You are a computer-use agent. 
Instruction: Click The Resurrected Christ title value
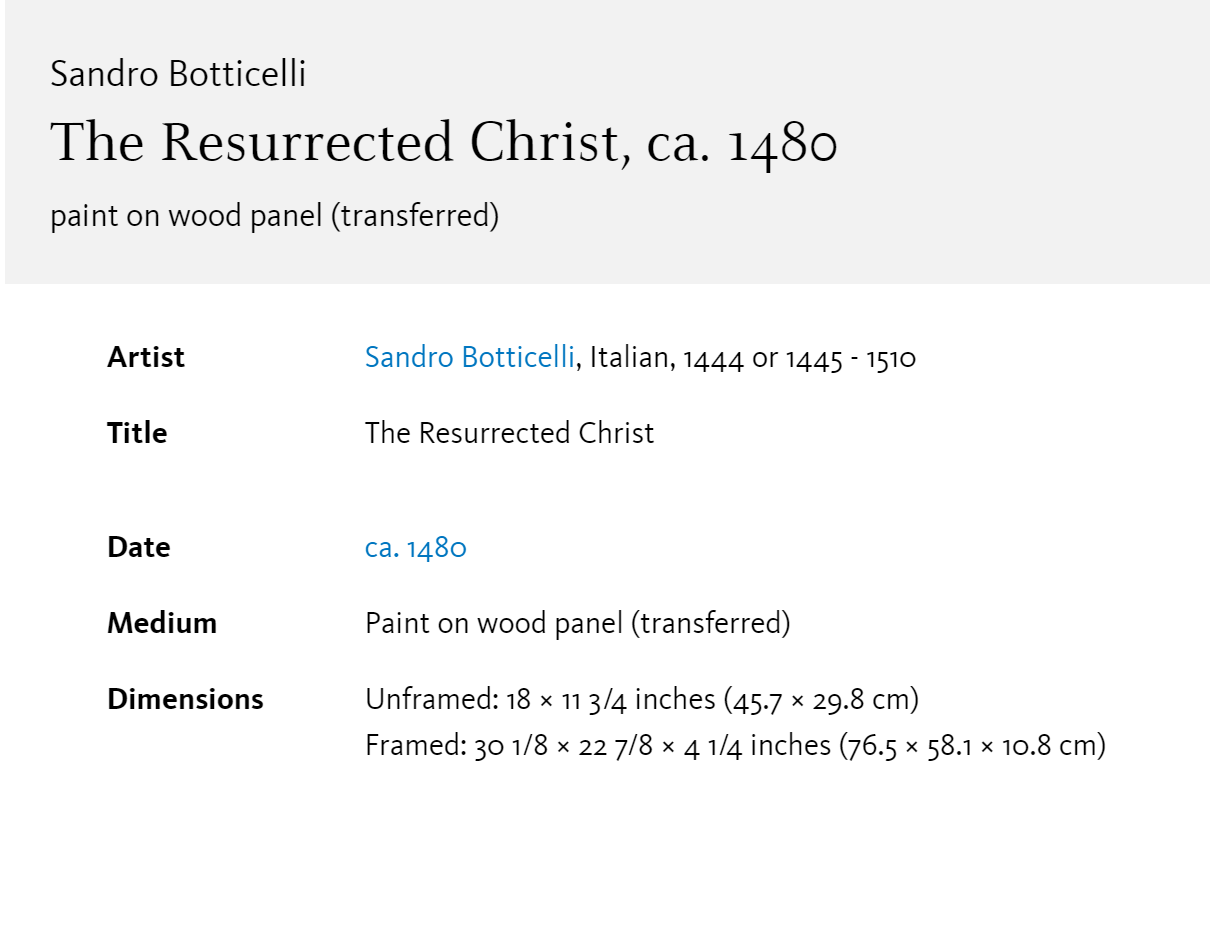point(509,433)
